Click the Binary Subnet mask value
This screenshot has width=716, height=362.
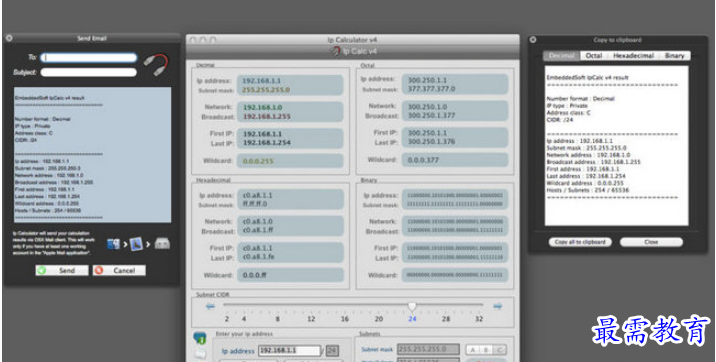pyautogui.click(x=454, y=204)
